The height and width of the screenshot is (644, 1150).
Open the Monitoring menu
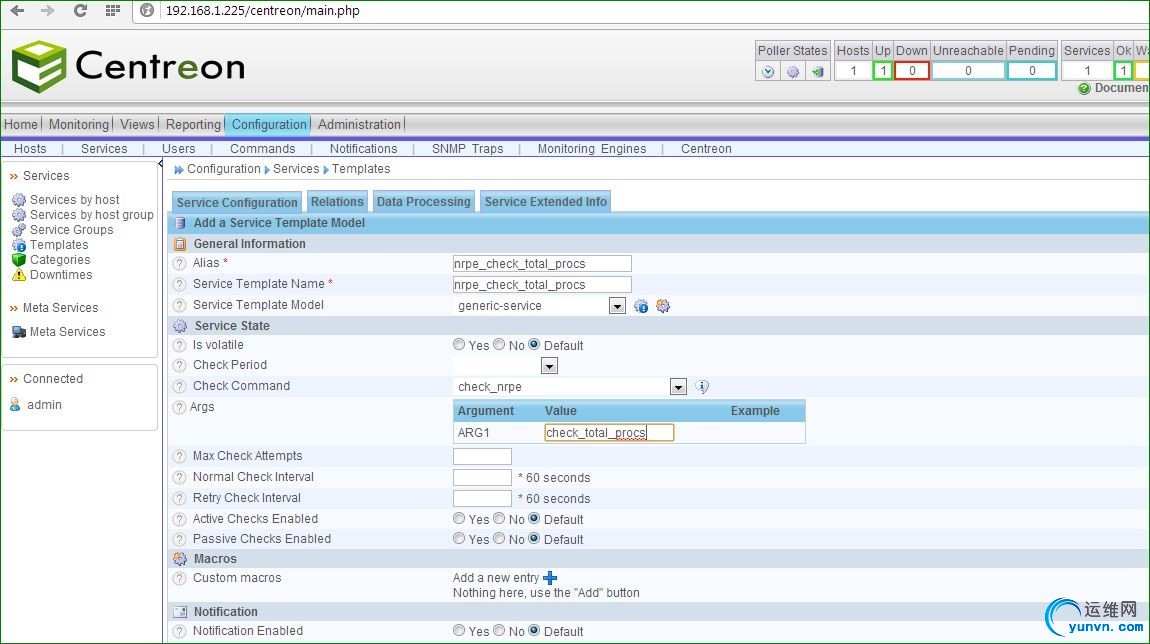[78, 125]
